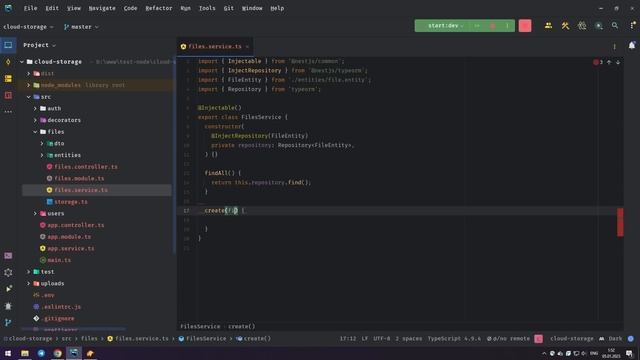Click the yellow build tools icon

coord(565,26)
